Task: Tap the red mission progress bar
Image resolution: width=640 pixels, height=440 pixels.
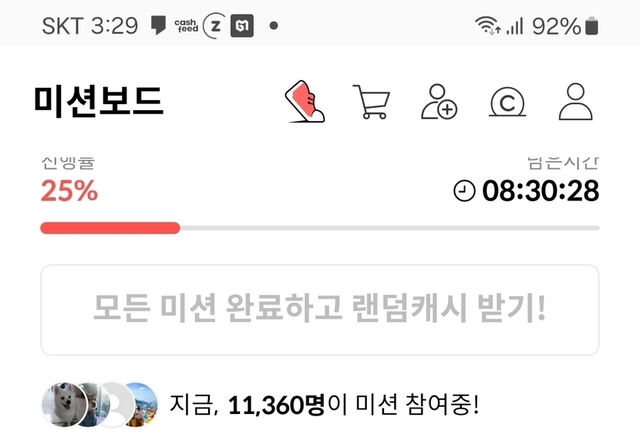Action: 110,228
